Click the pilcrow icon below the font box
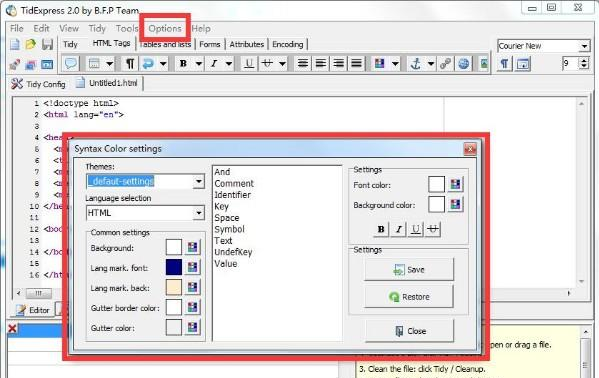 point(504,63)
